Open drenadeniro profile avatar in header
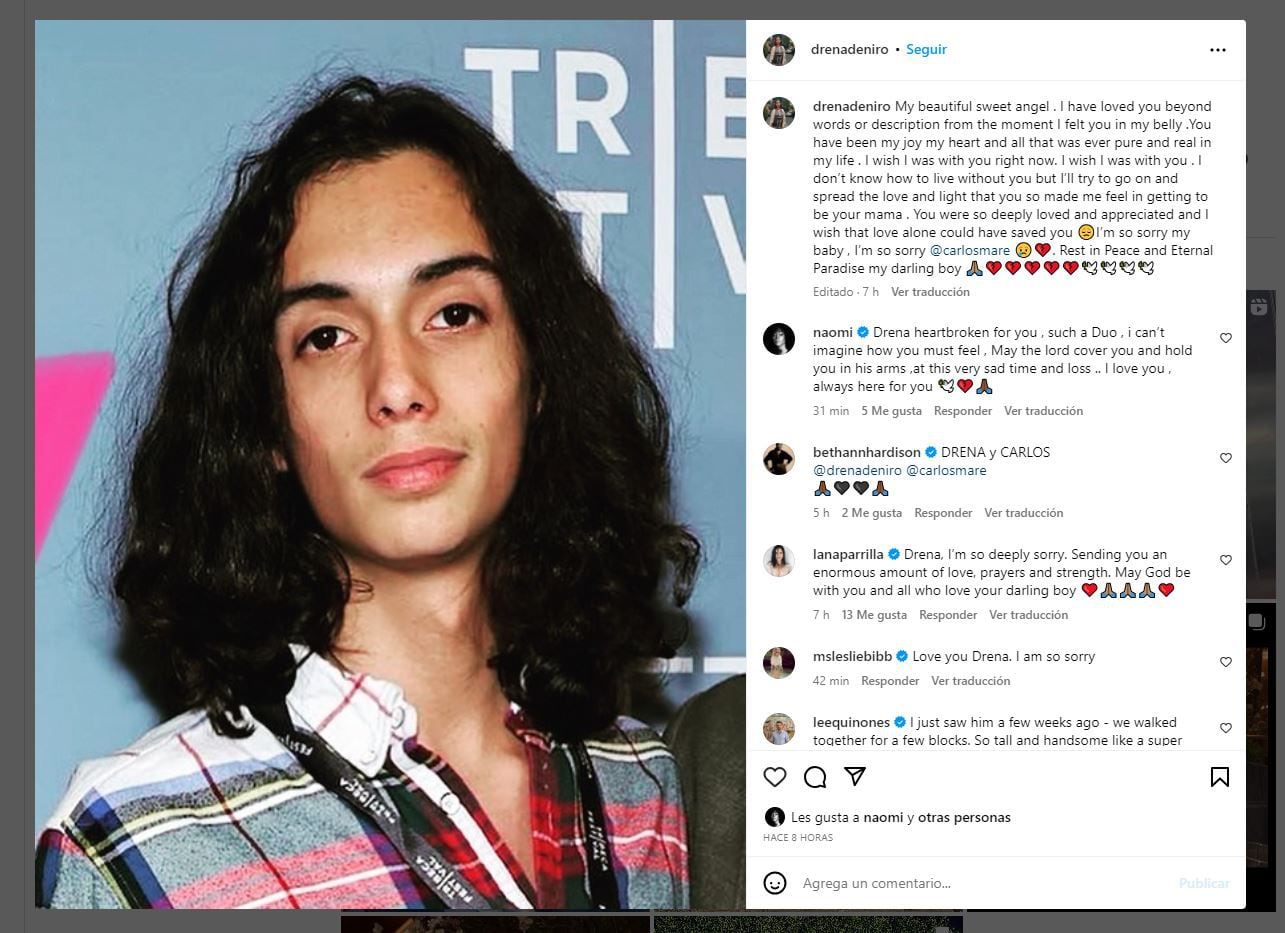This screenshot has width=1285, height=933. click(779, 49)
